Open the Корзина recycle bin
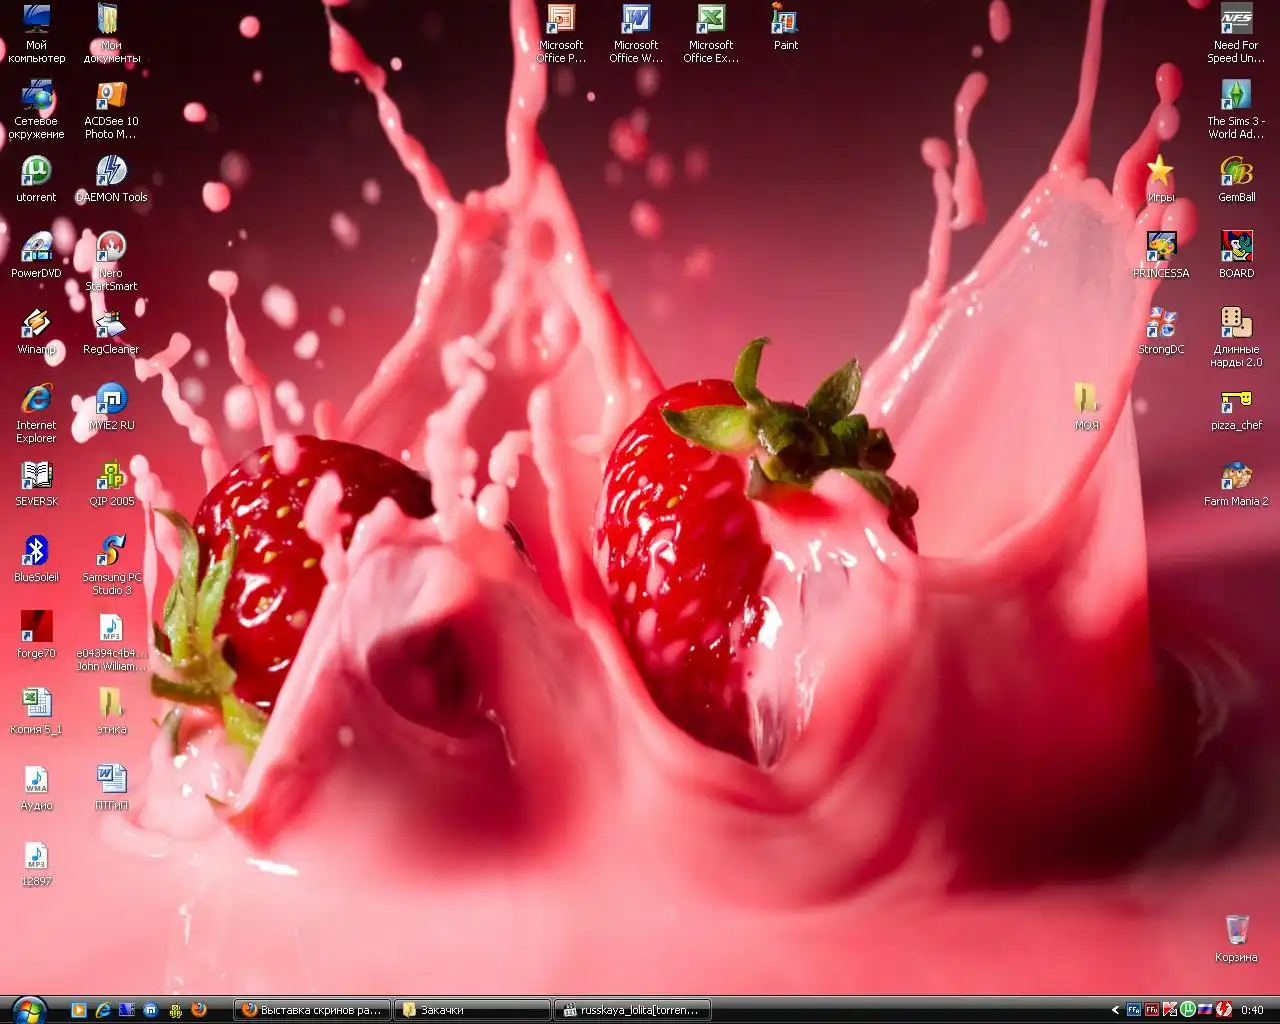The height and width of the screenshot is (1024, 1280). 1236,932
